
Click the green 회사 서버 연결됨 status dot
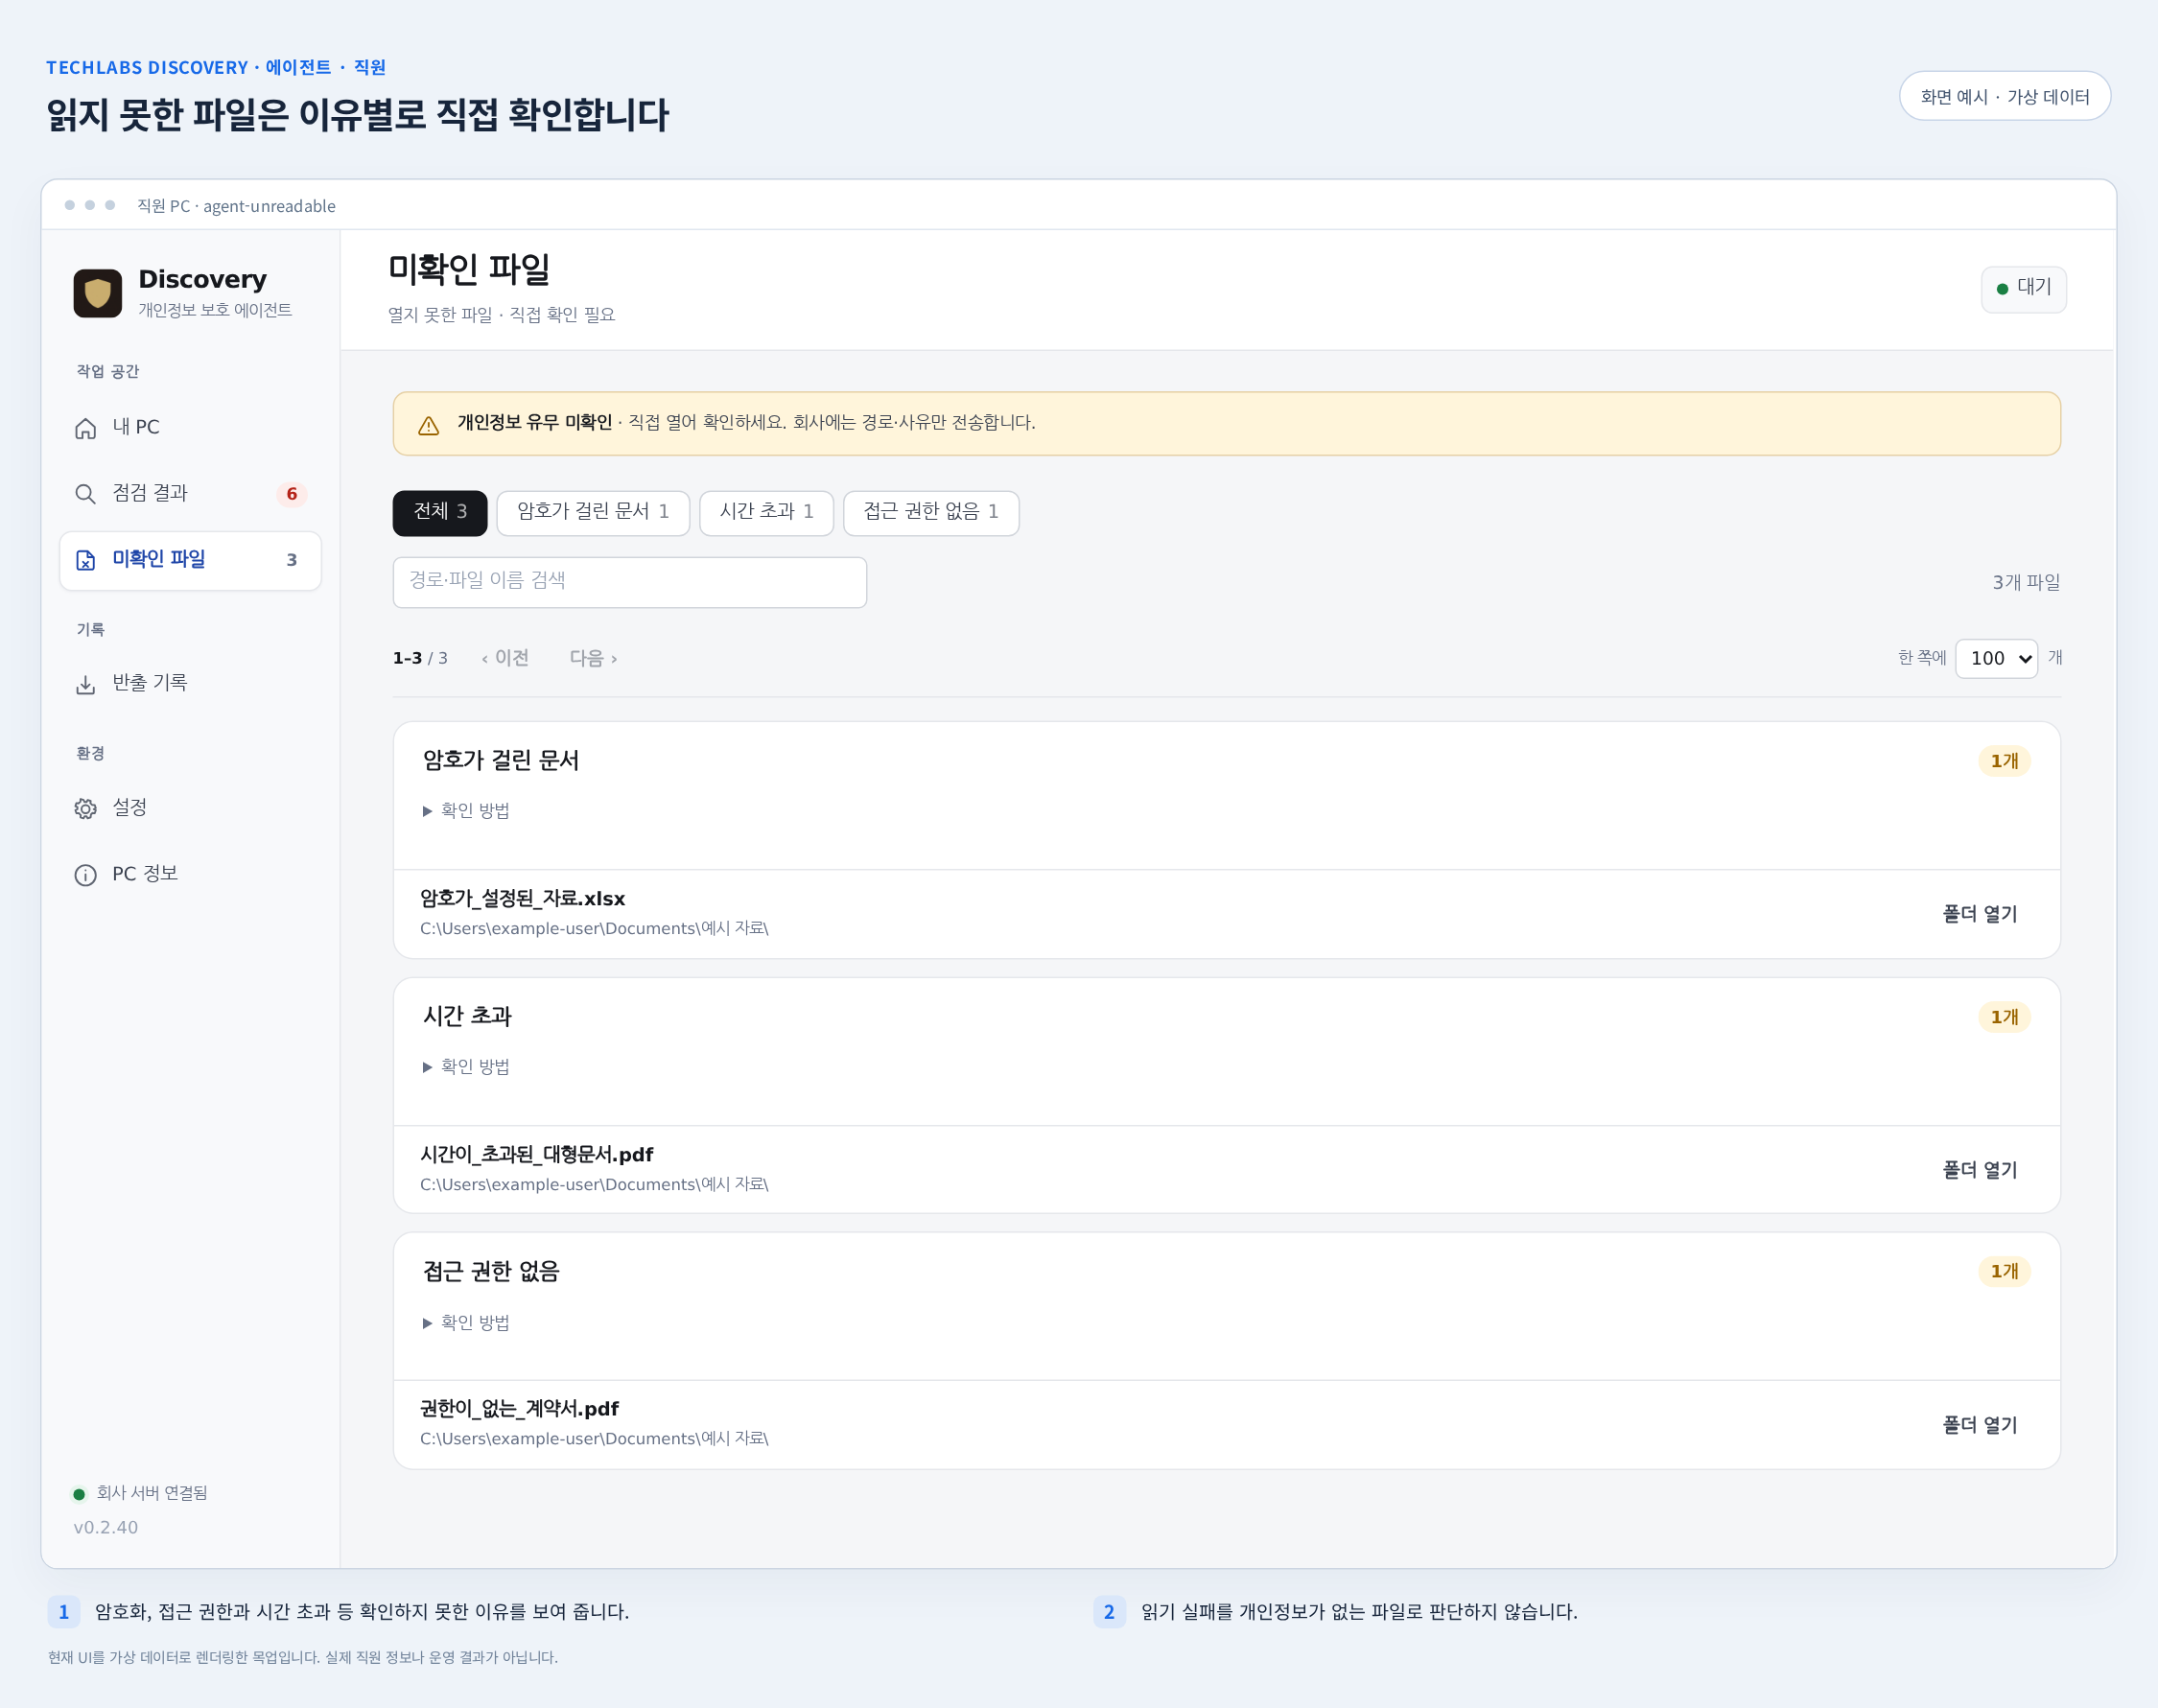(79, 1494)
